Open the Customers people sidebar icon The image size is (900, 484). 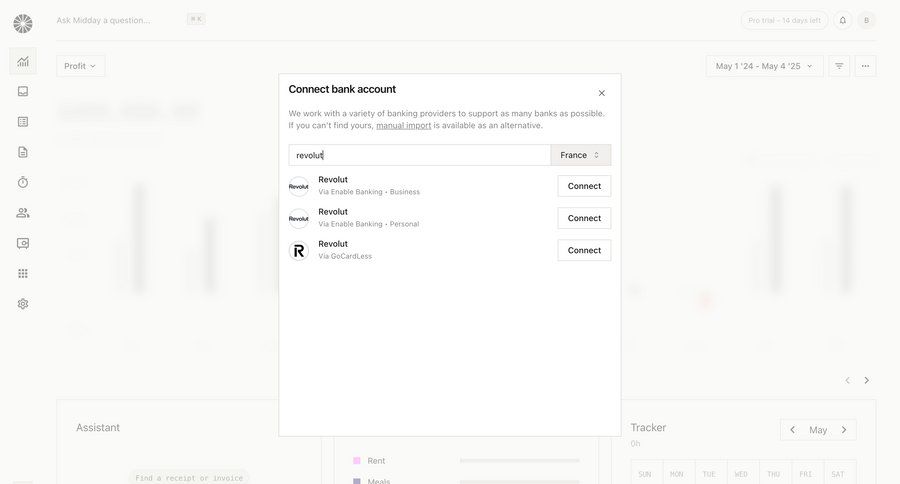23,213
